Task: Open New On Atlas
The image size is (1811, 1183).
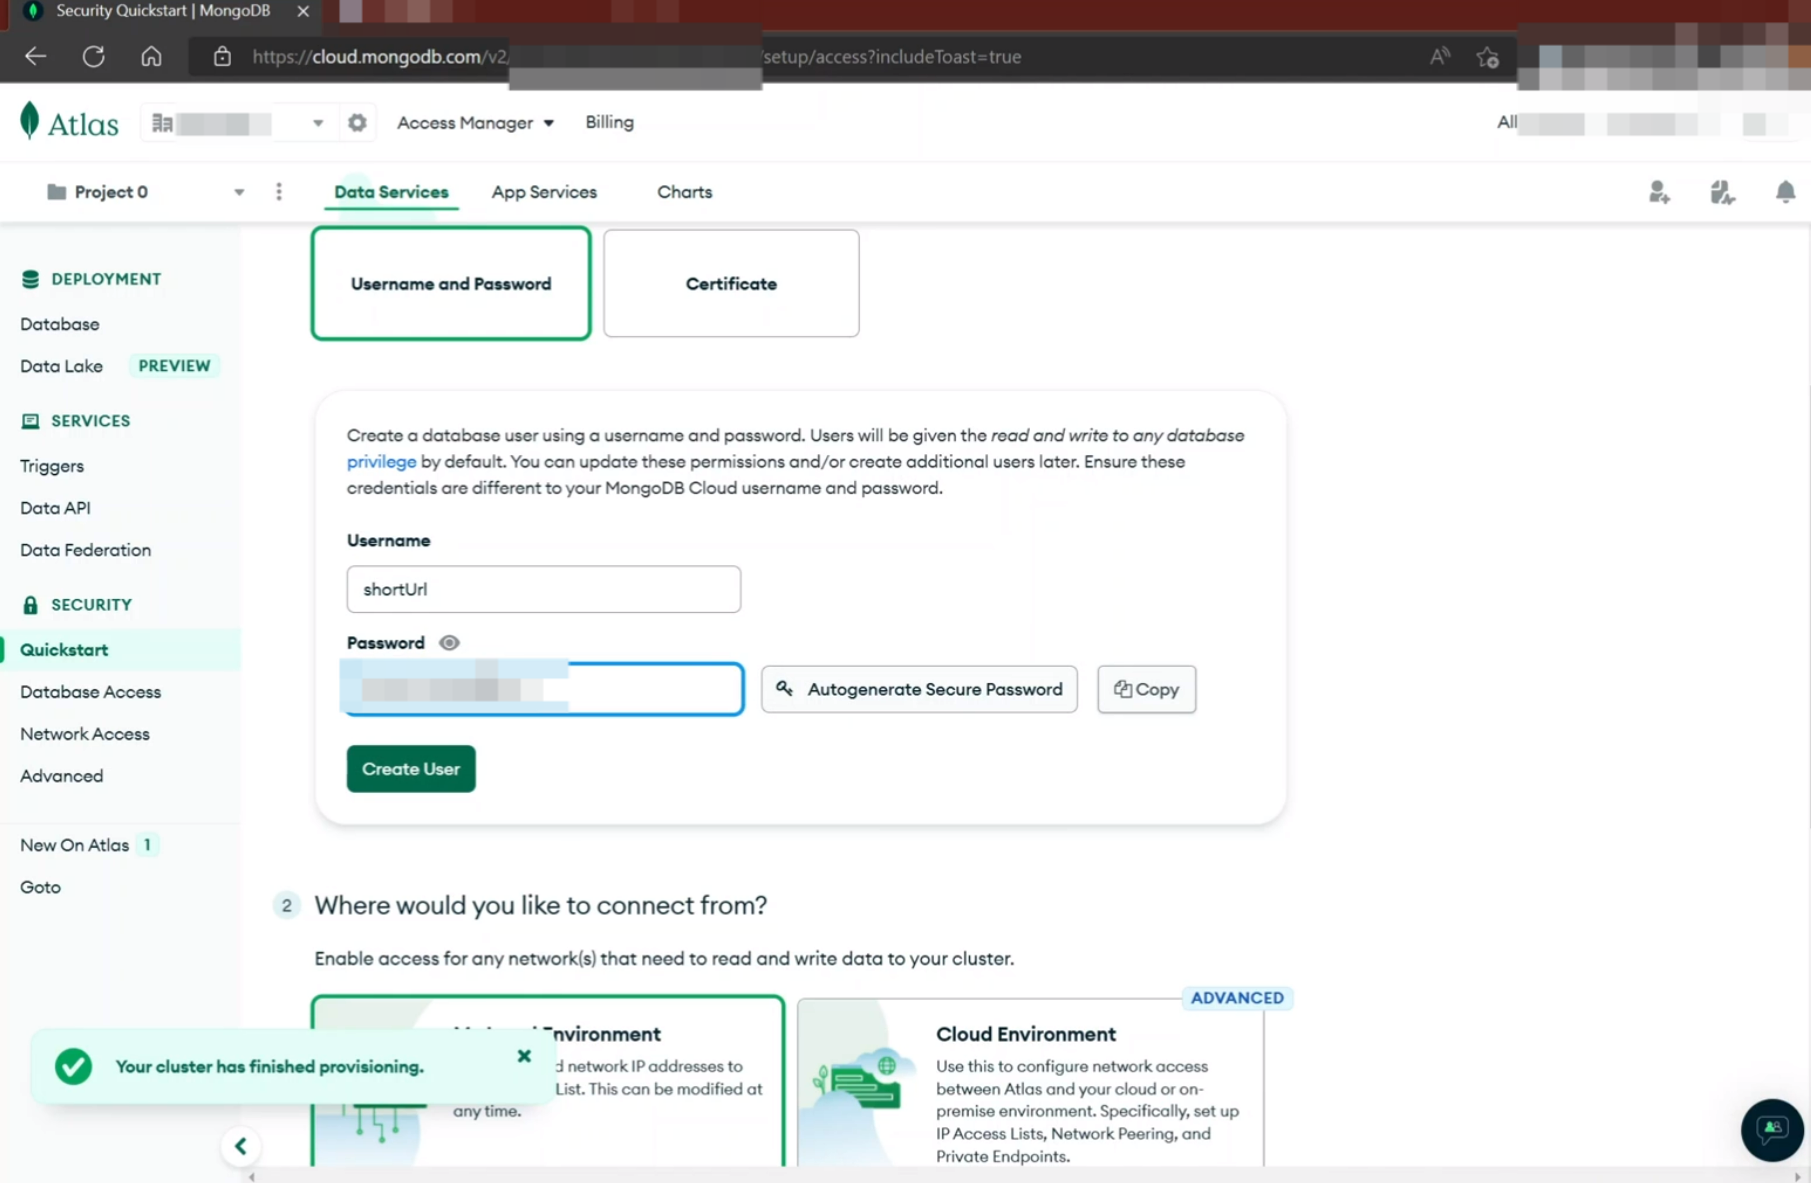Action: coord(74,845)
